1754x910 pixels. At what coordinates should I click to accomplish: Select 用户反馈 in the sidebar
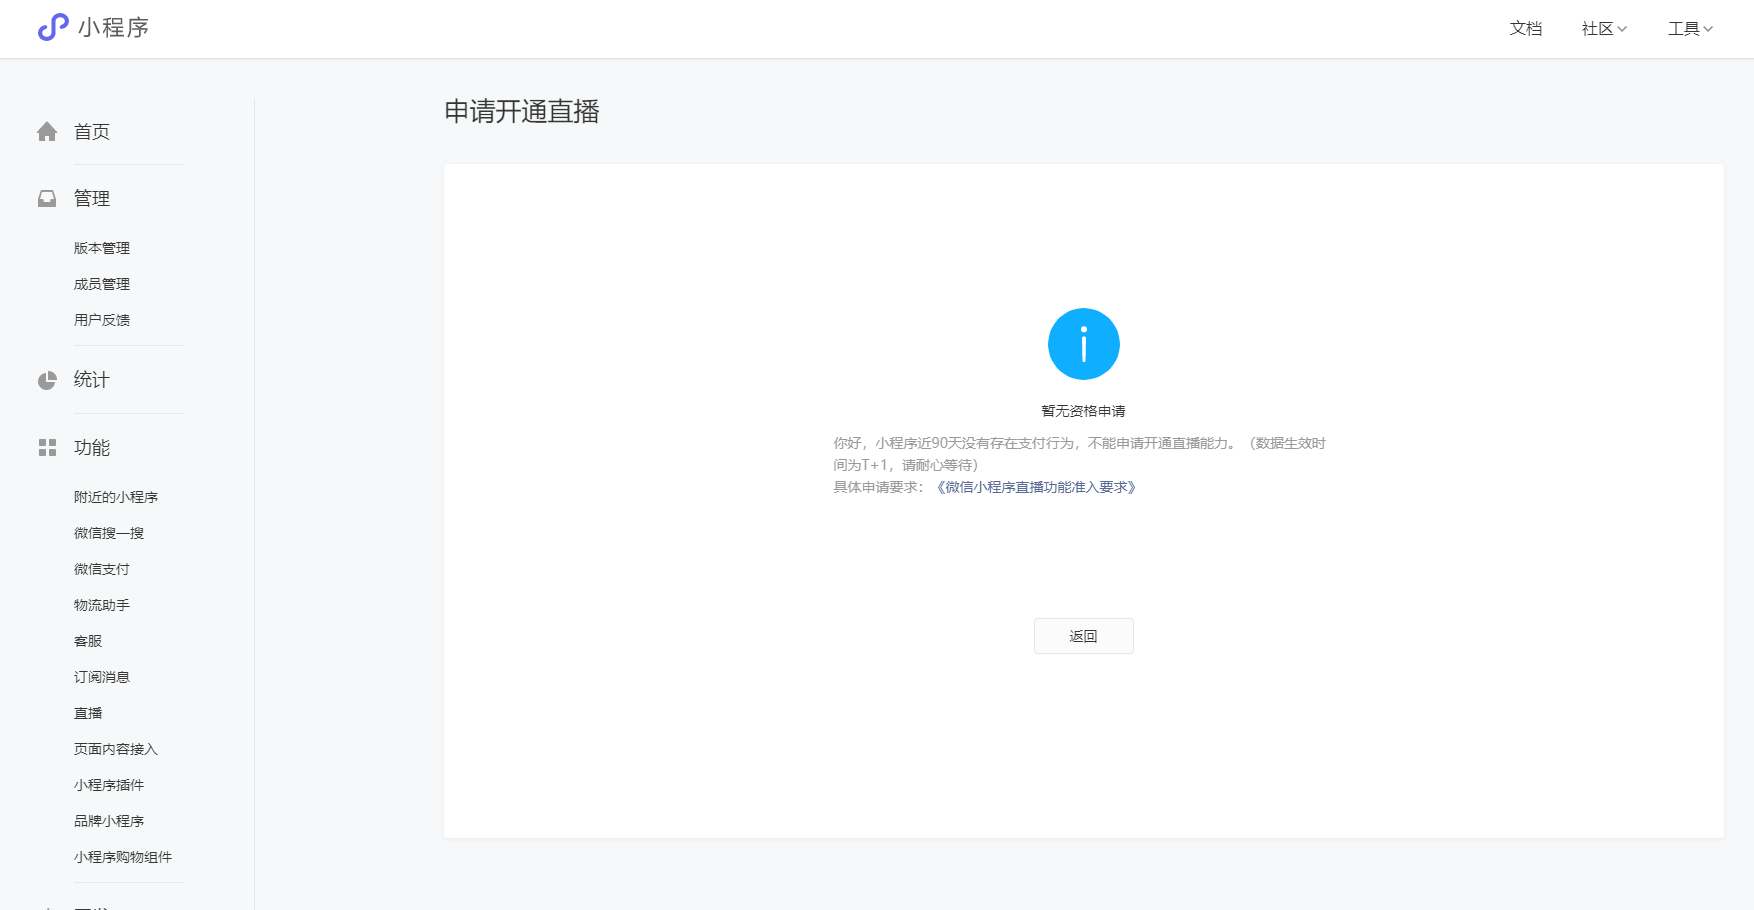click(x=102, y=320)
